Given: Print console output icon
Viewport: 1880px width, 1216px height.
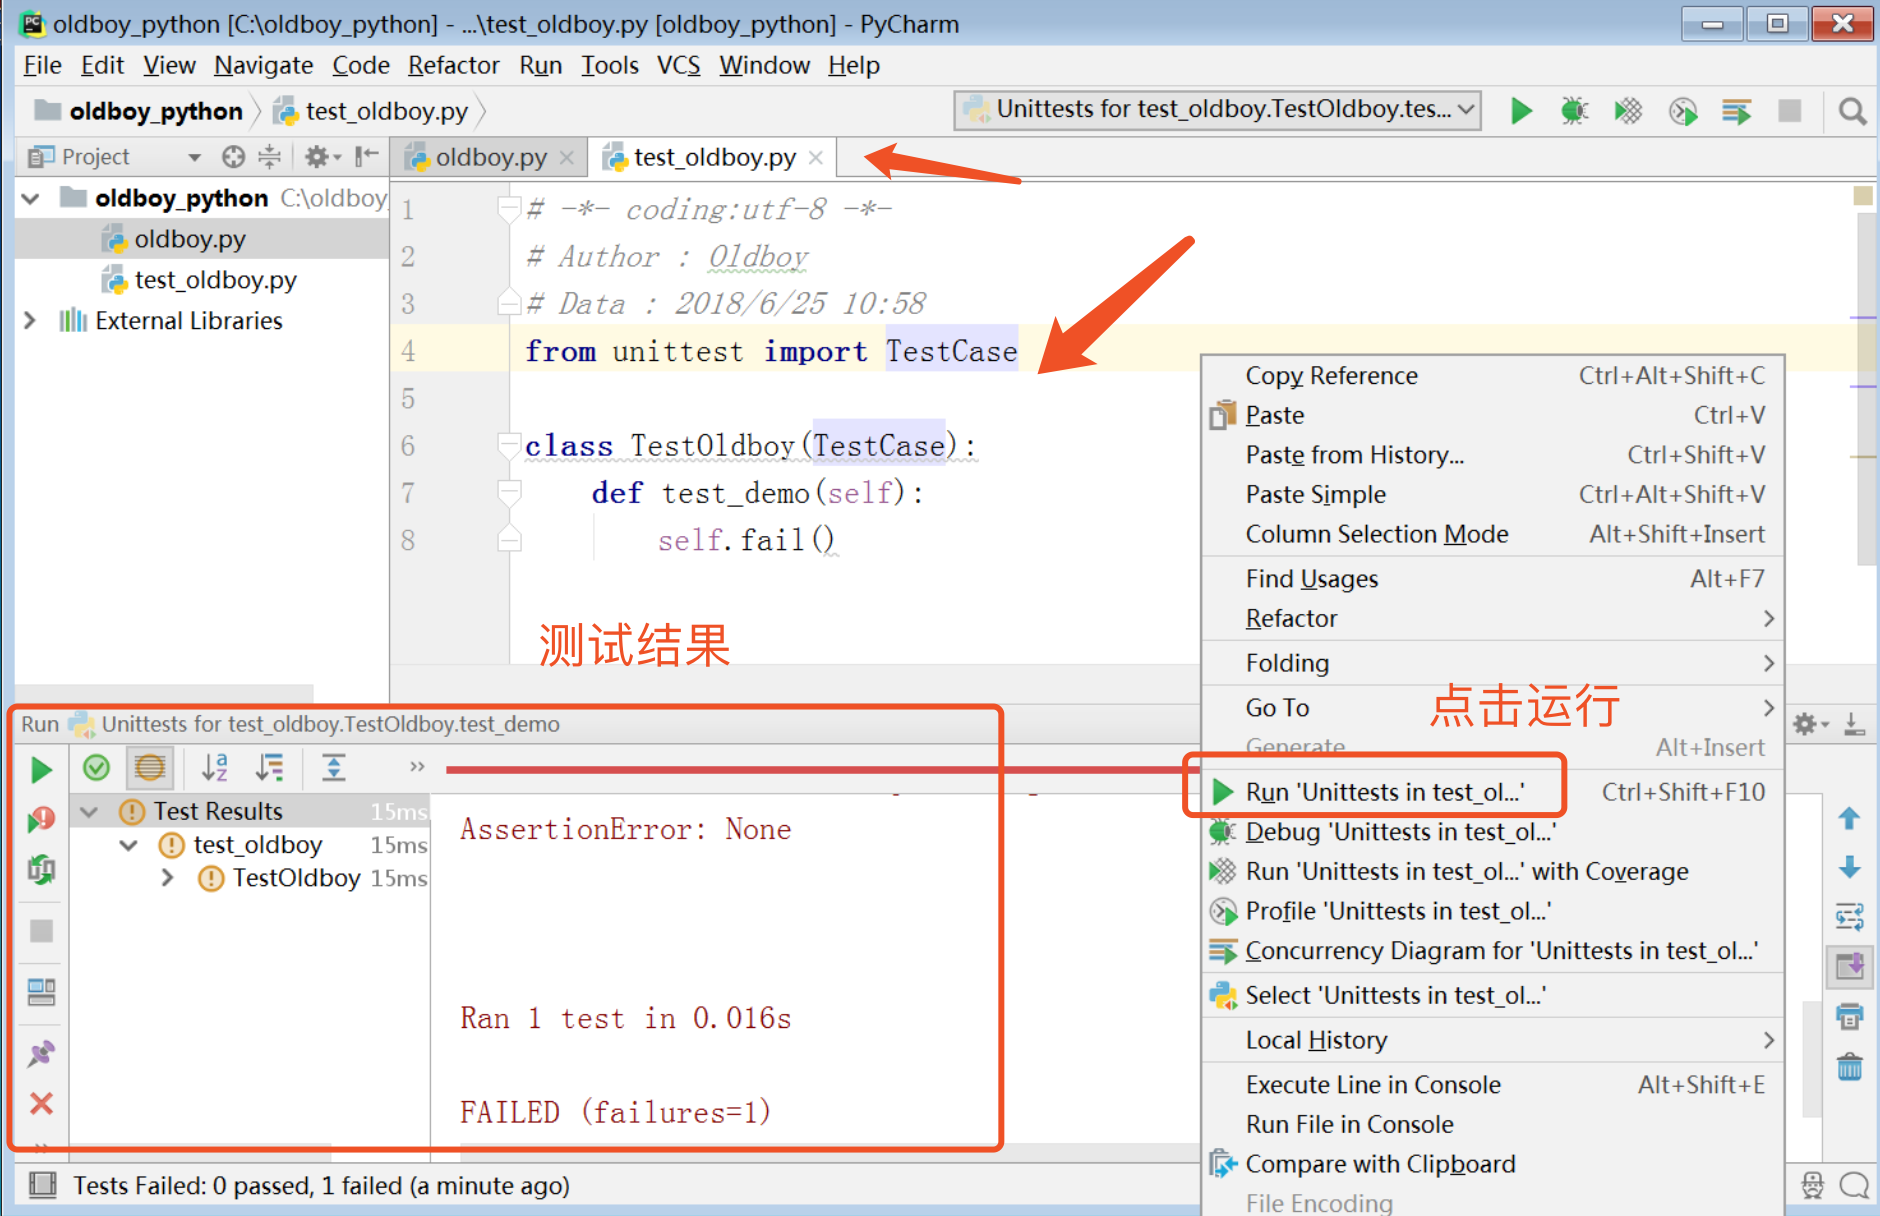Looking at the screenshot, I should point(1849,1017).
